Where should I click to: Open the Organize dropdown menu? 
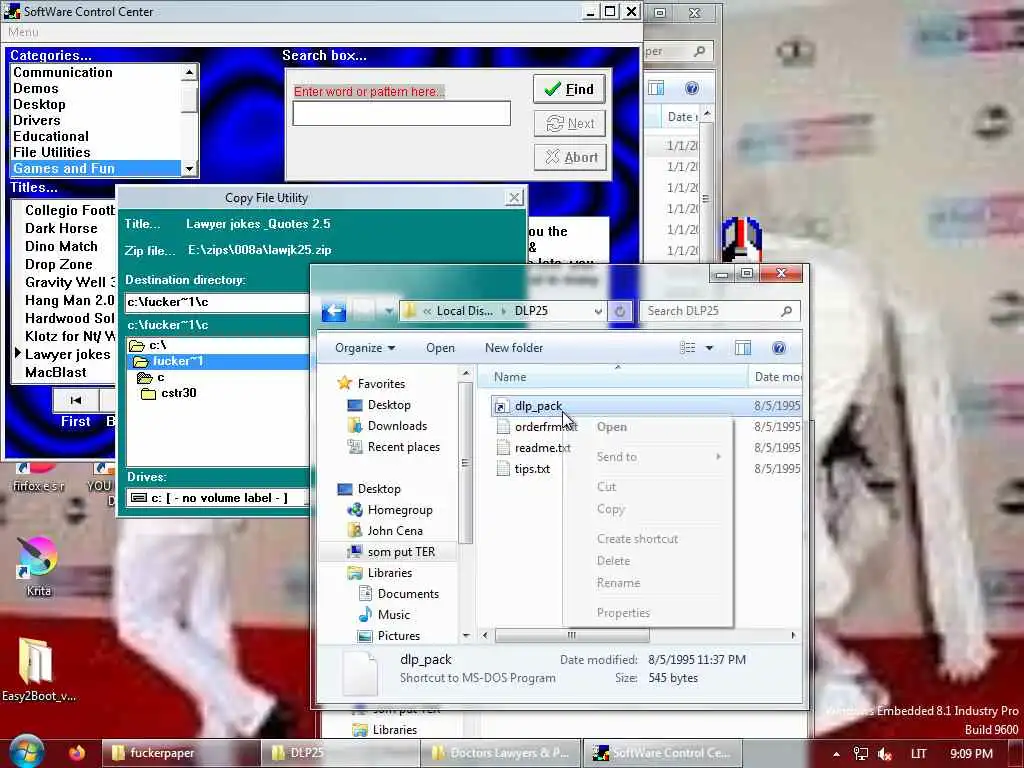click(x=365, y=348)
